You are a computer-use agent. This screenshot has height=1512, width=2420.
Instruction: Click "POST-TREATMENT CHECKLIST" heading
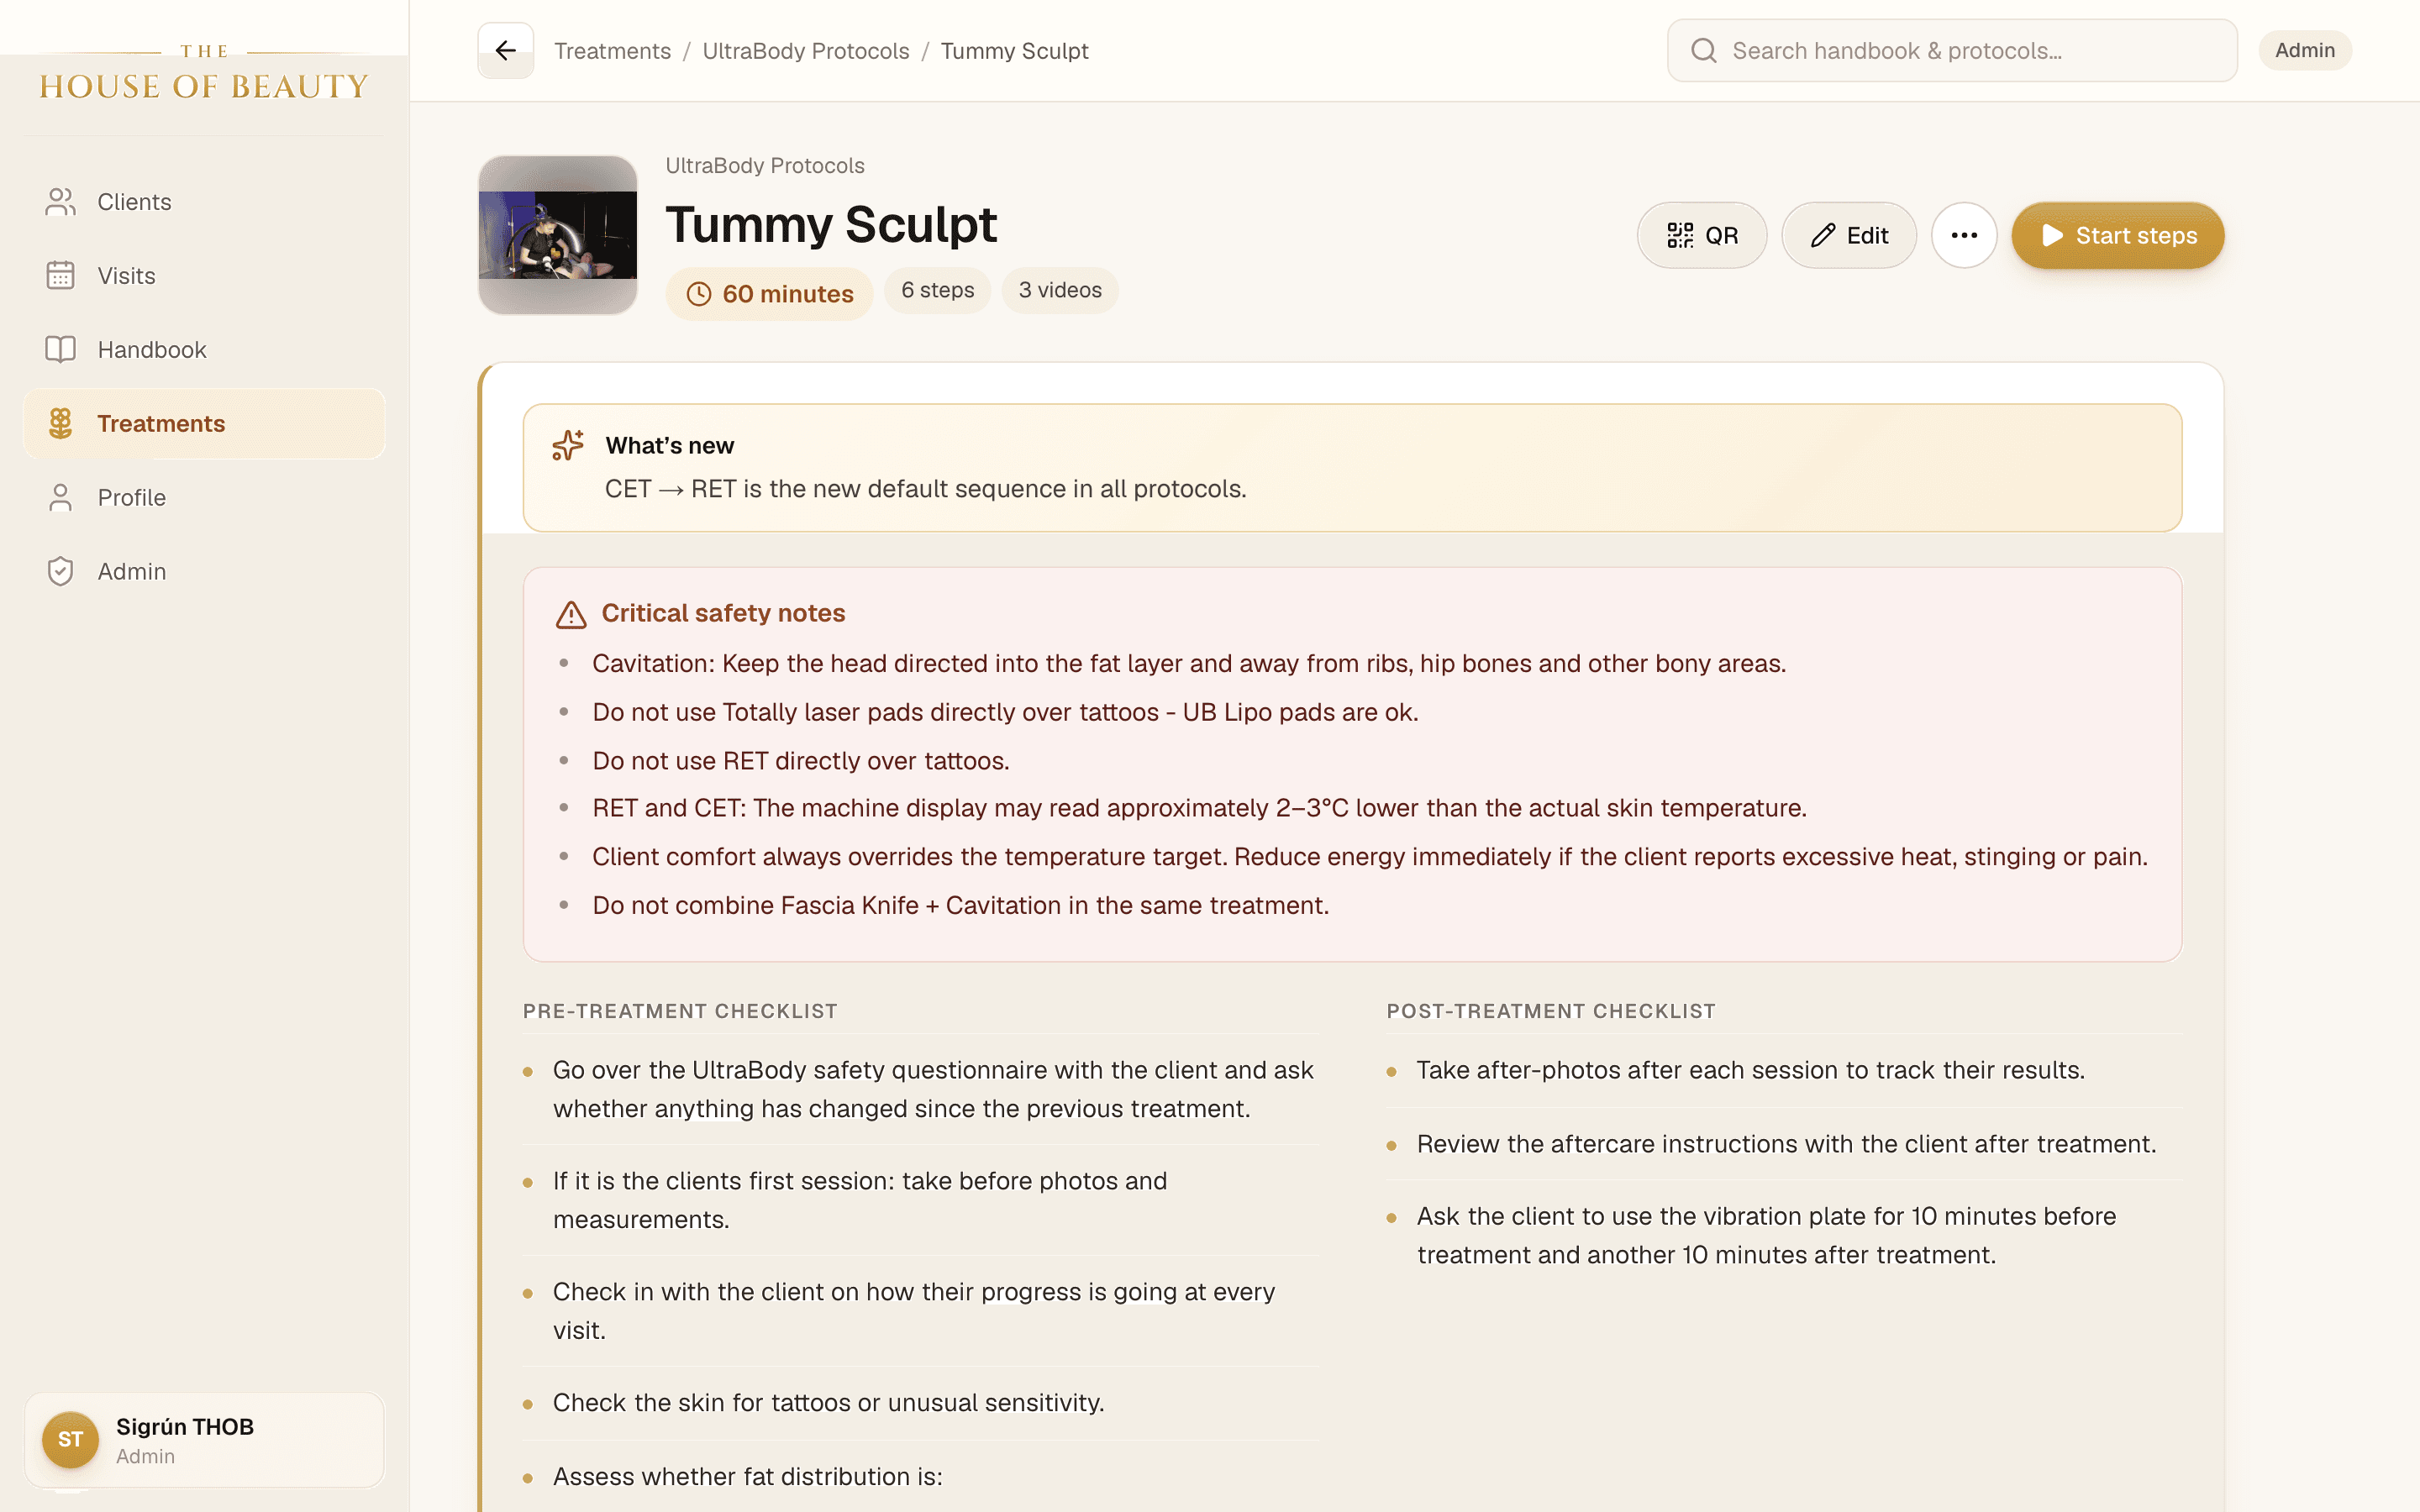point(1551,1011)
